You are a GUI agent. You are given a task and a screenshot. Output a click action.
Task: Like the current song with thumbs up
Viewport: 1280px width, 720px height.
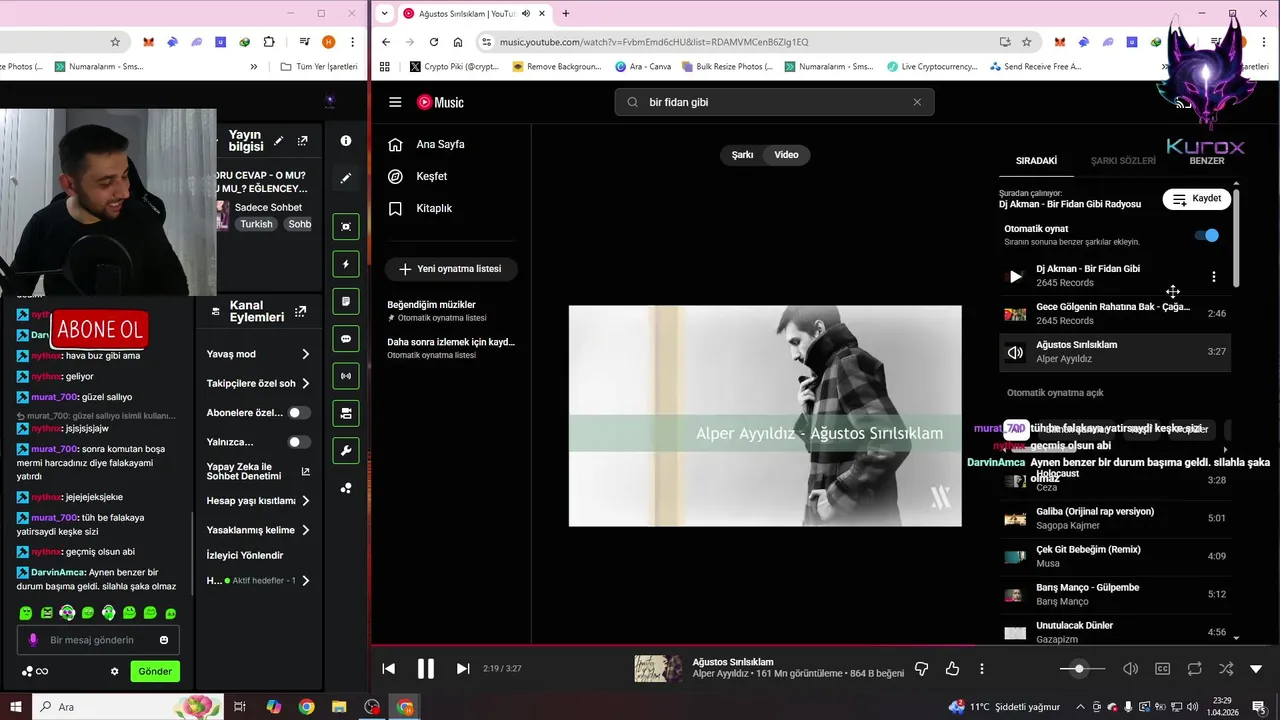point(952,668)
